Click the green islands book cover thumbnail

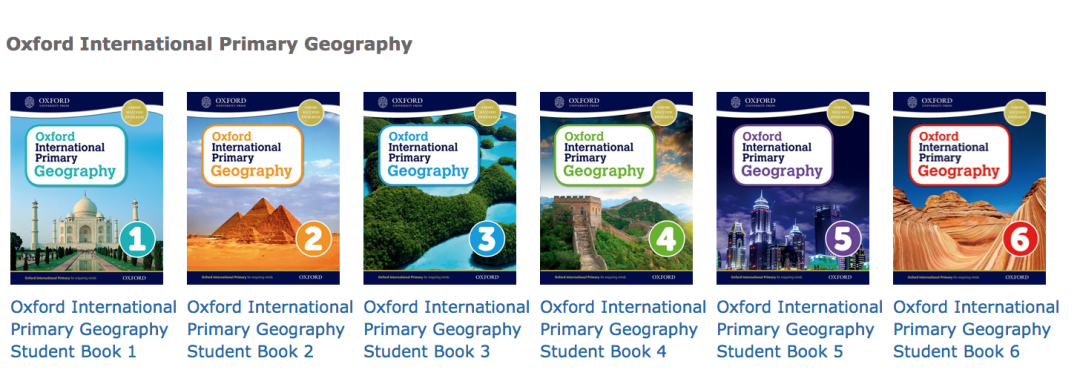click(x=439, y=188)
